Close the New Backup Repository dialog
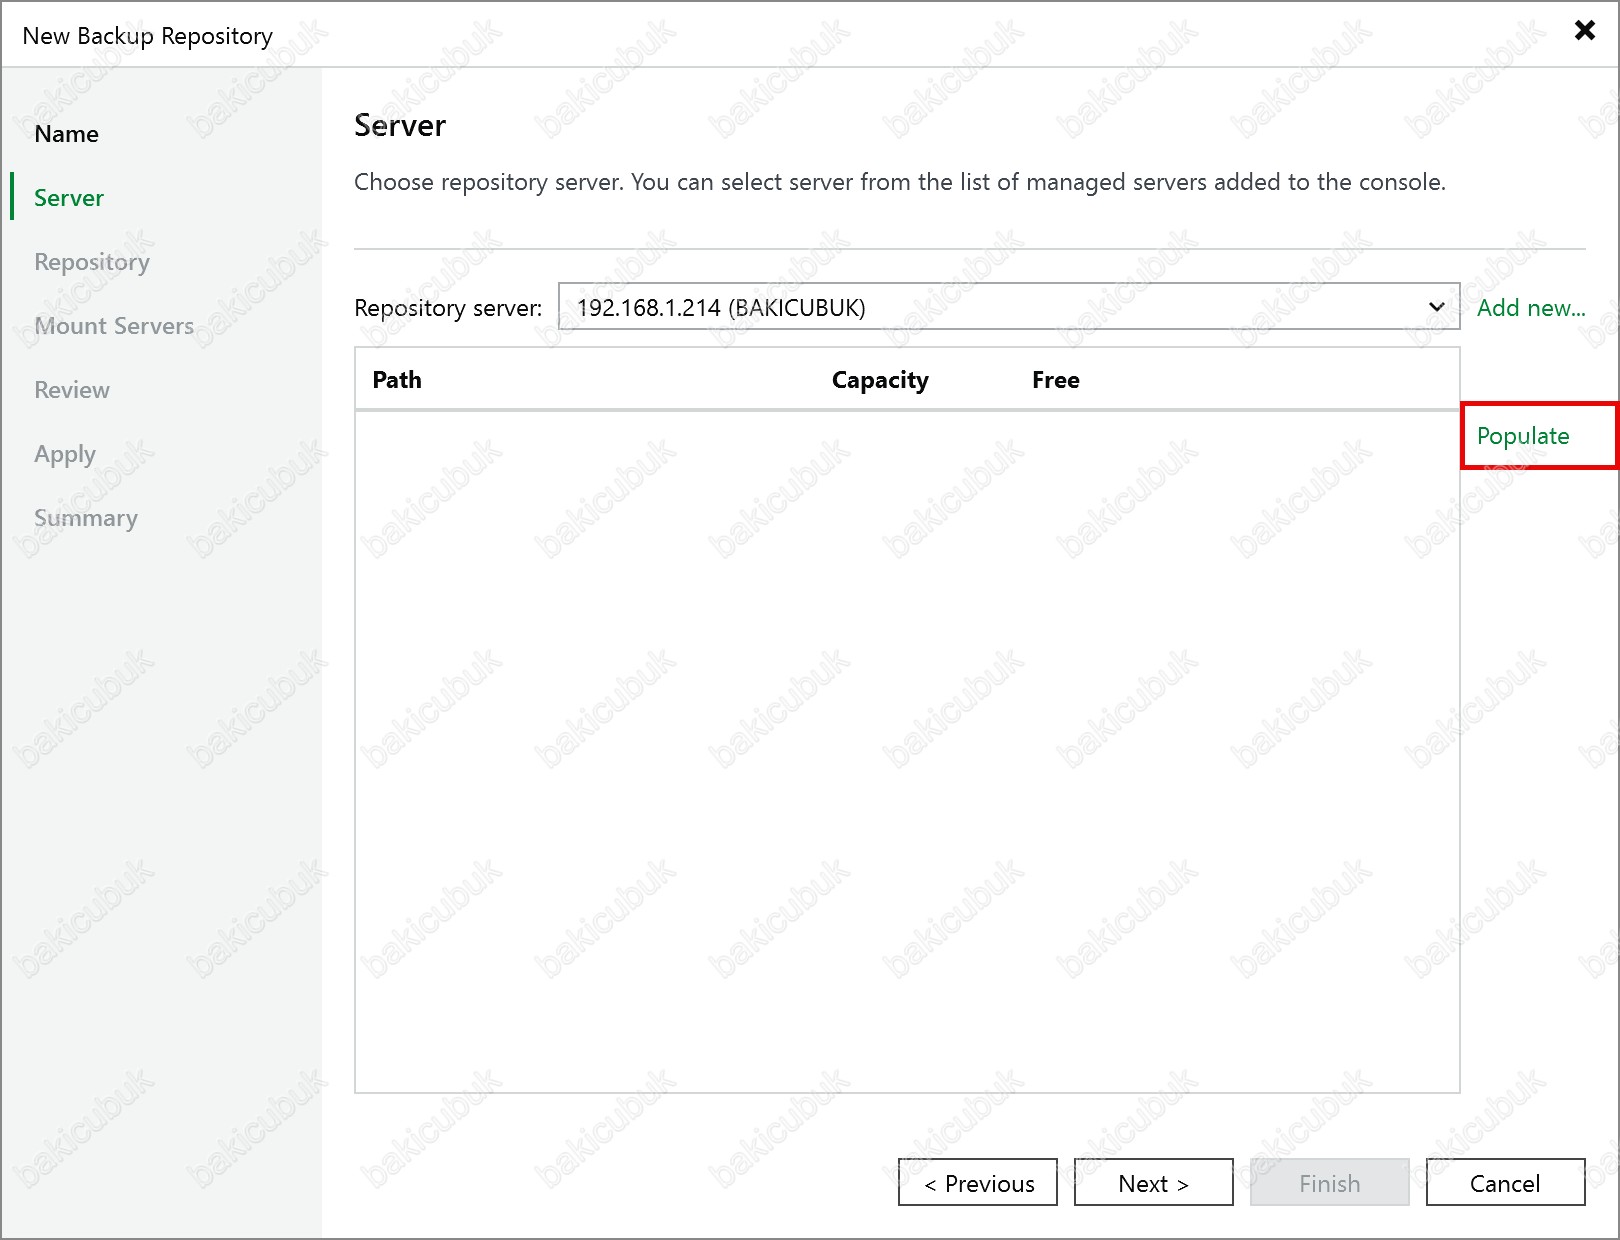Viewport: 1620px width, 1240px height. click(1584, 30)
